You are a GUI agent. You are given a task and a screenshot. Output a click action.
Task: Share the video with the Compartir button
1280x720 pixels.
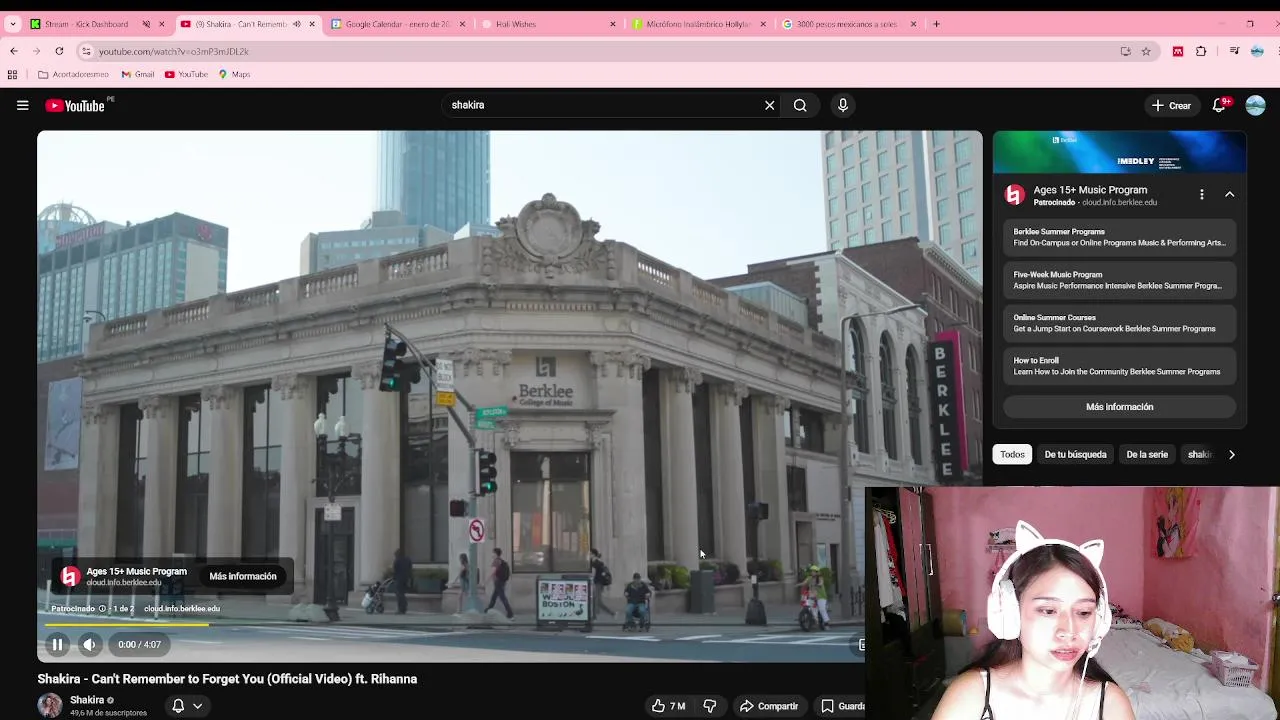coord(769,706)
